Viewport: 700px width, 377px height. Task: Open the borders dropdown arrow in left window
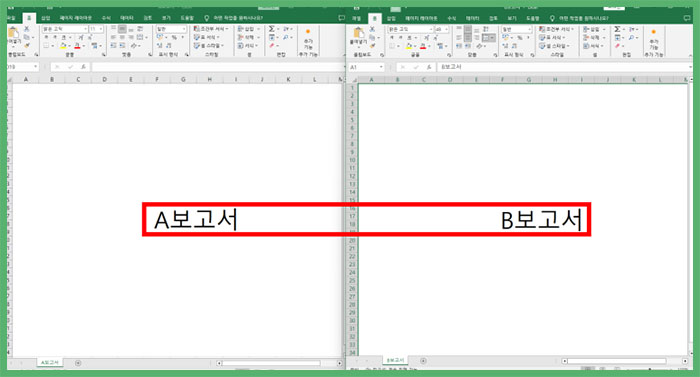pyautogui.click(x=53, y=46)
